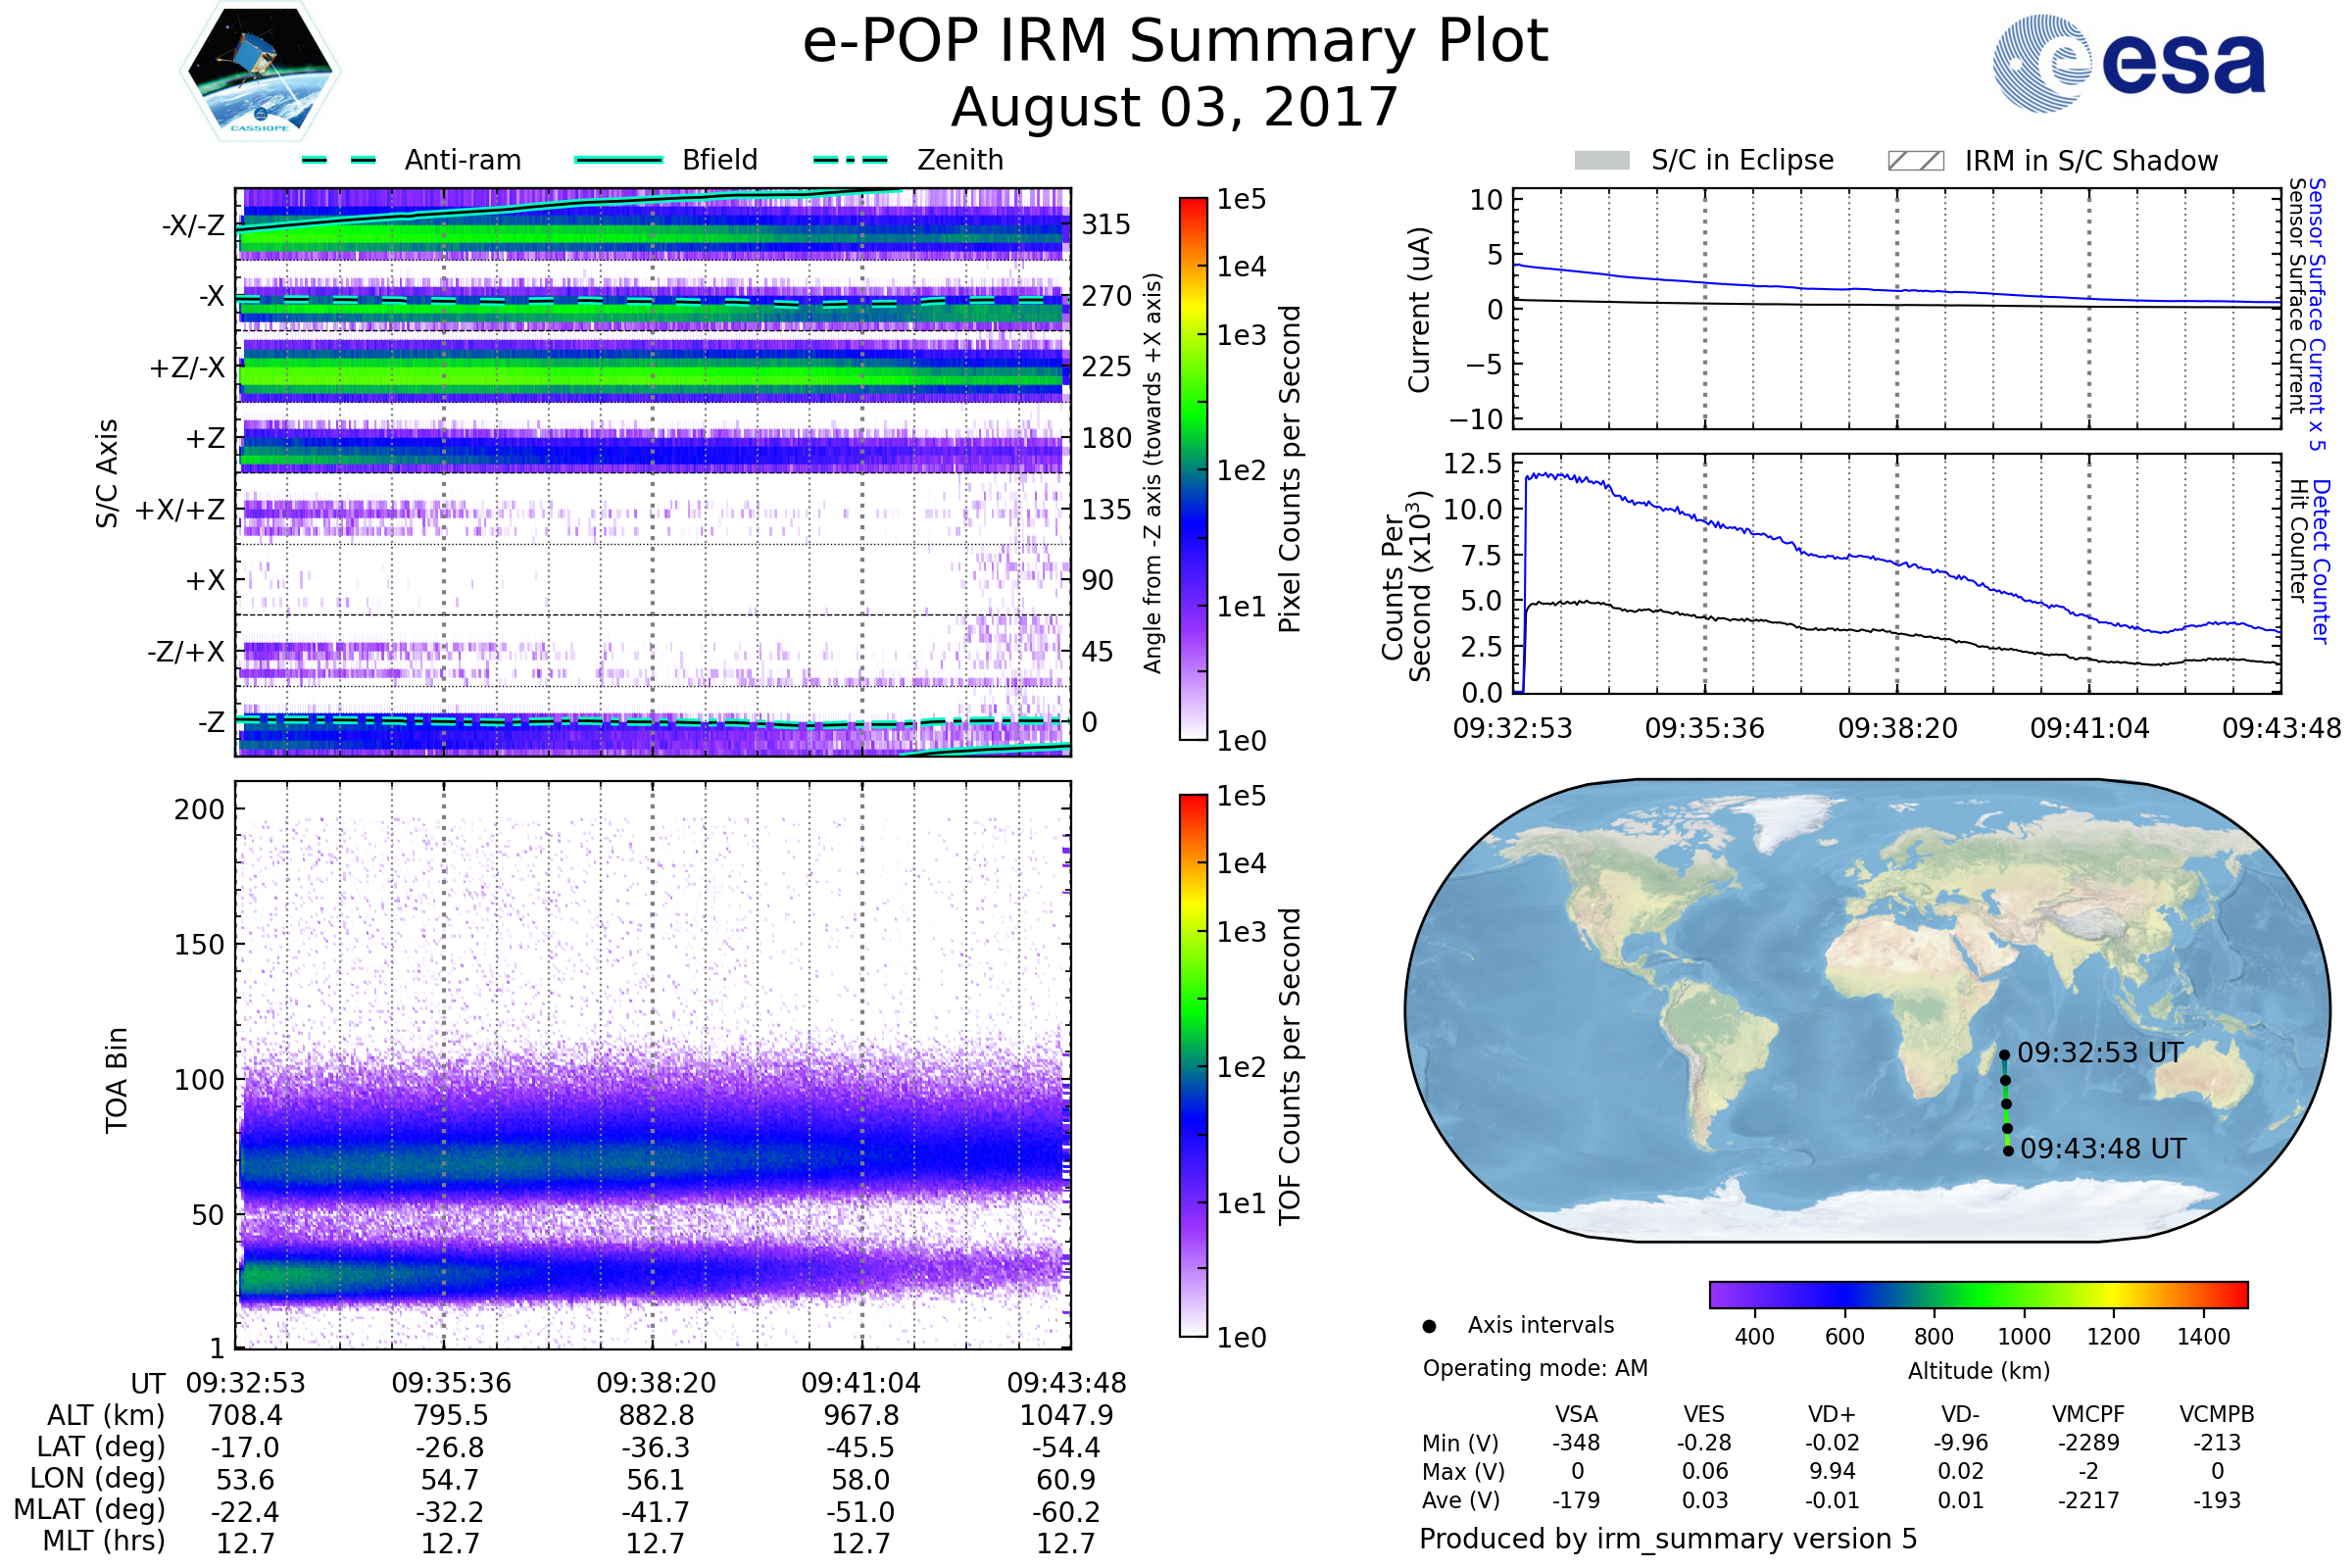Click the Sensor Surface Current x 5 label
This screenshot has width=2352, height=1568.
point(2317,314)
